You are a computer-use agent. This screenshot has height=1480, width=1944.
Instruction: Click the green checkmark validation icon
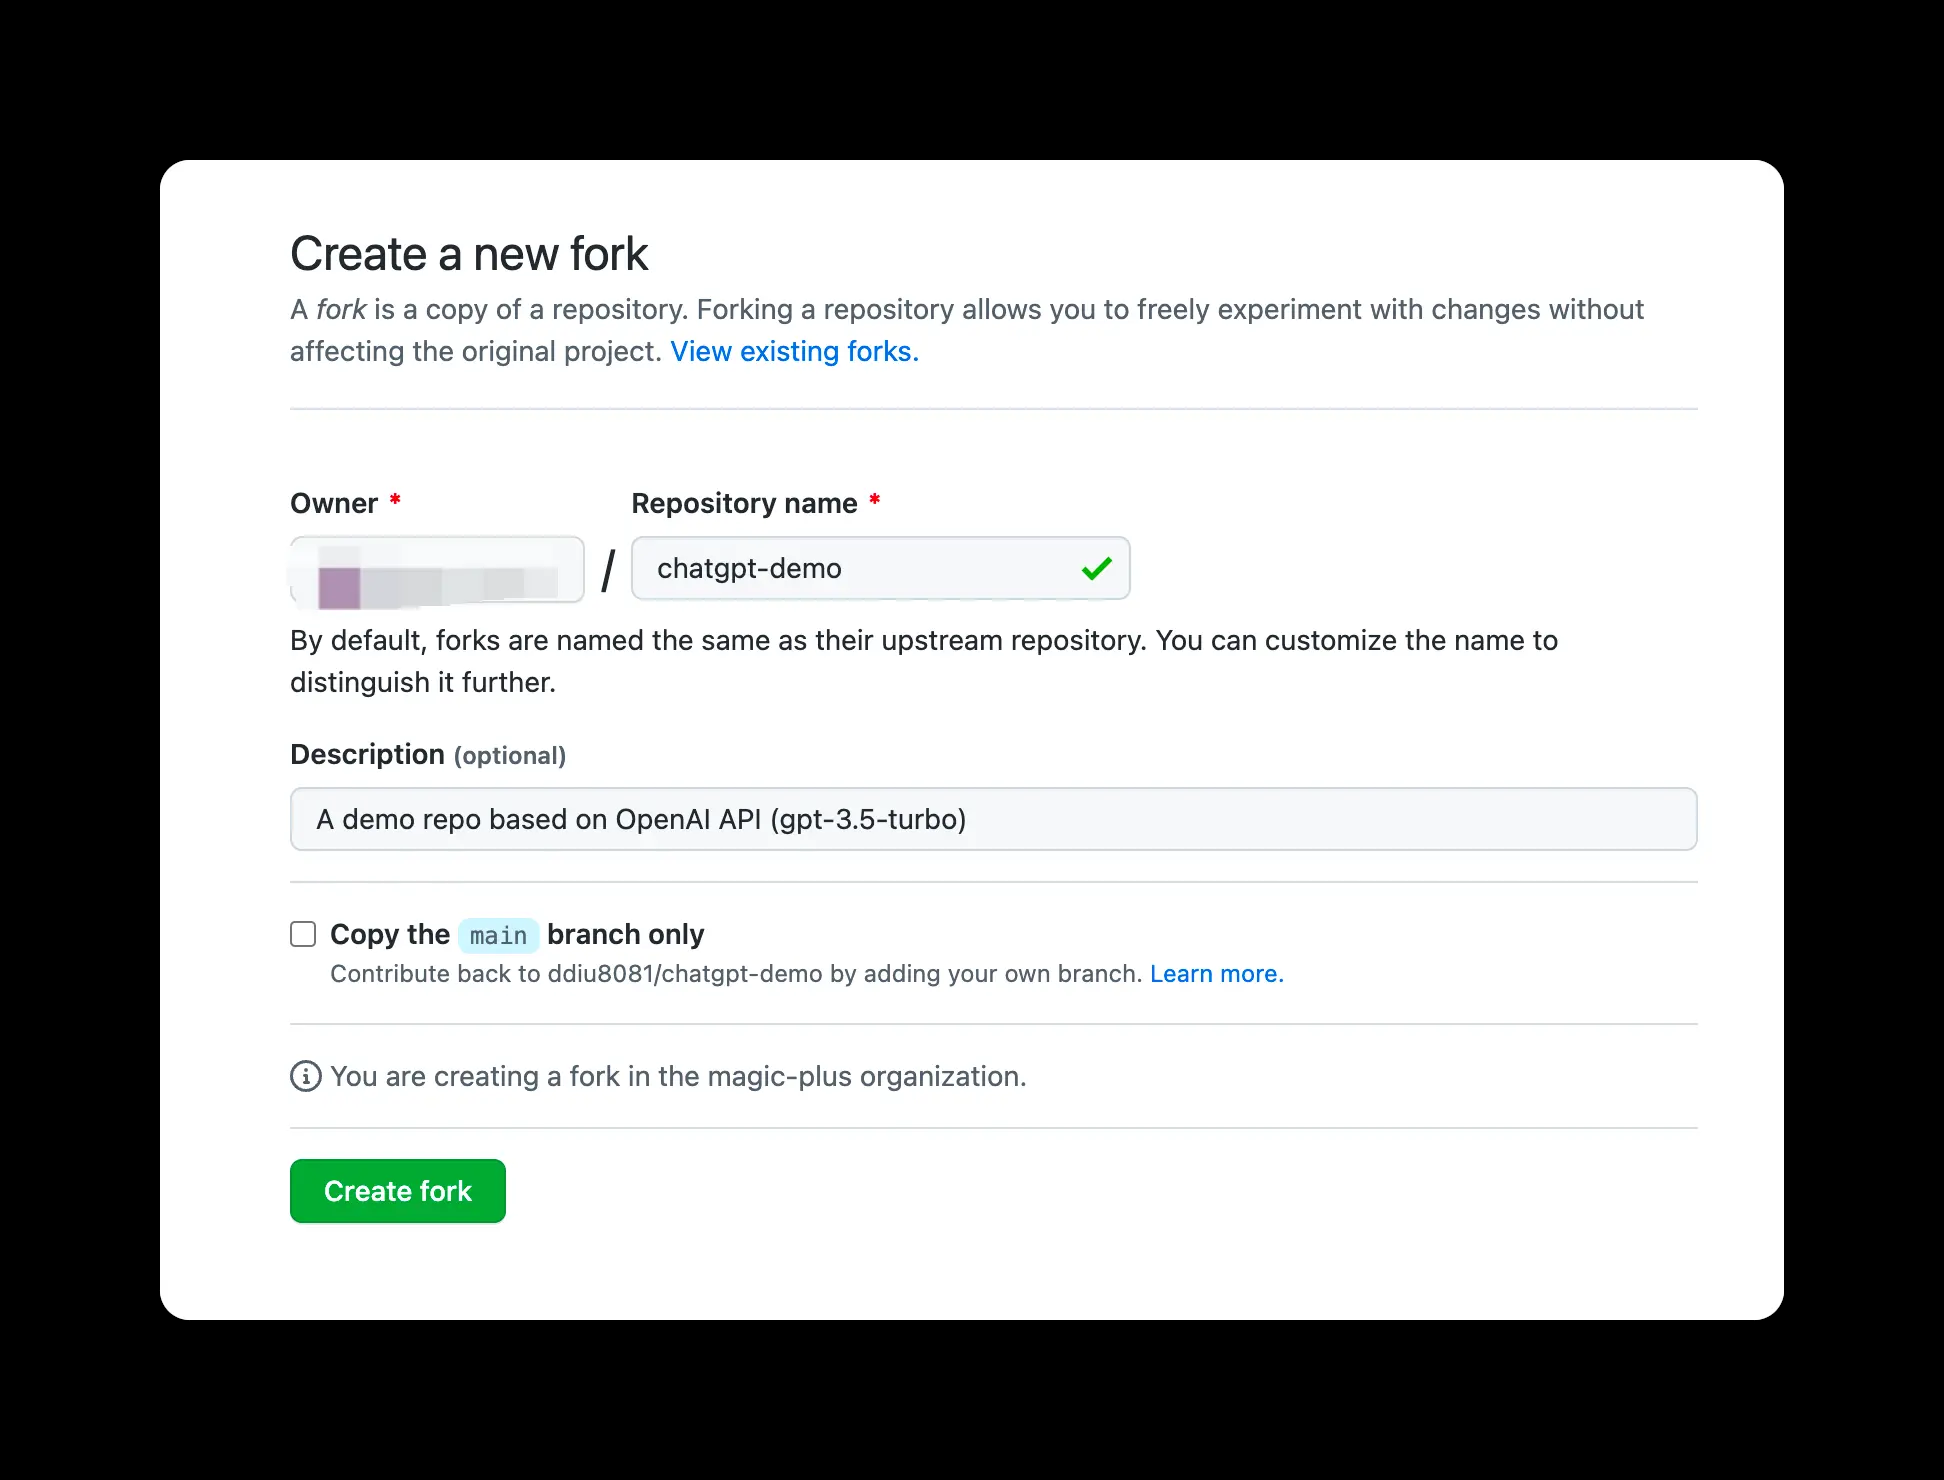pyautogui.click(x=1096, y=568)
